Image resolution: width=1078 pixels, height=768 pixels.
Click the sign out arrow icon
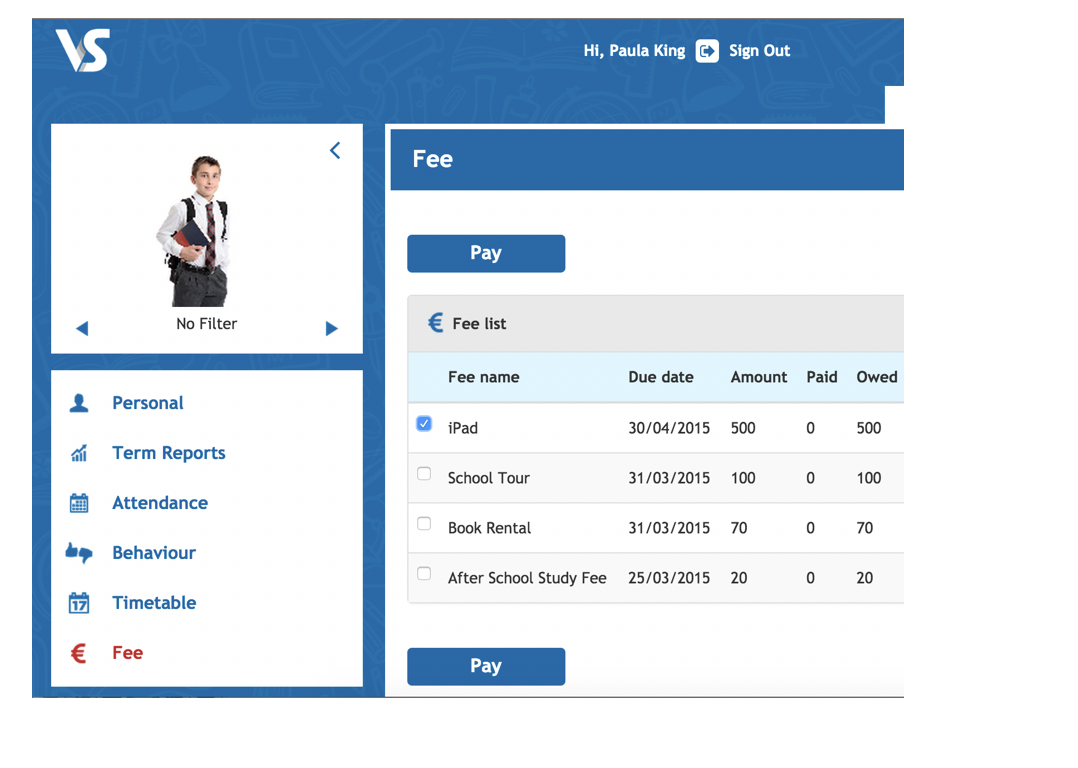707,51
